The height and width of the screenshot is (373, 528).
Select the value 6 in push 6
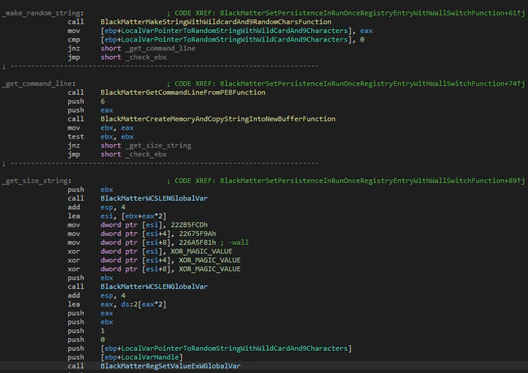[x=103, y=101]
